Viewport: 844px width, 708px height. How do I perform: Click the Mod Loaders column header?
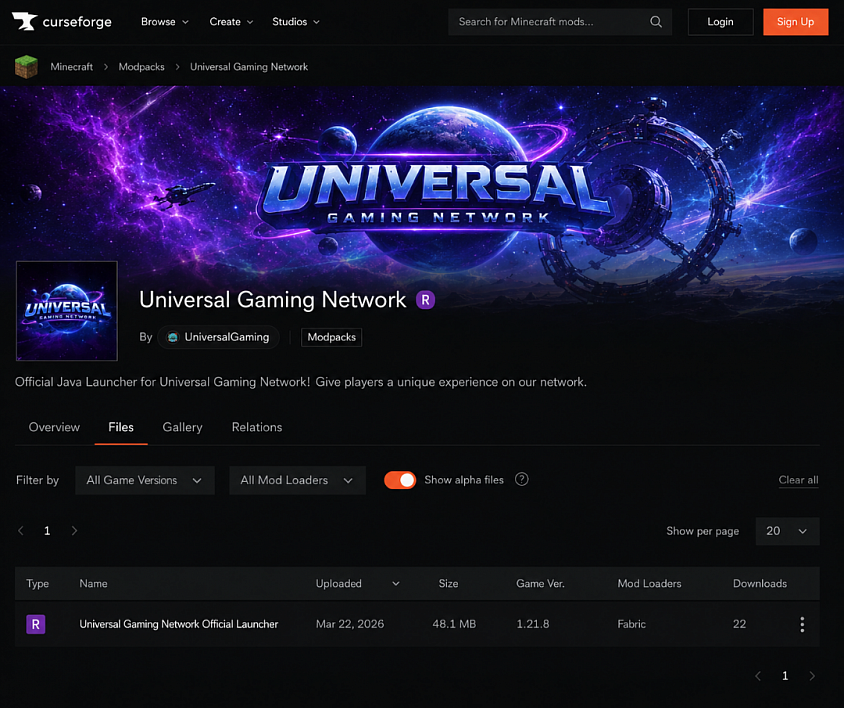coord(649,584)
